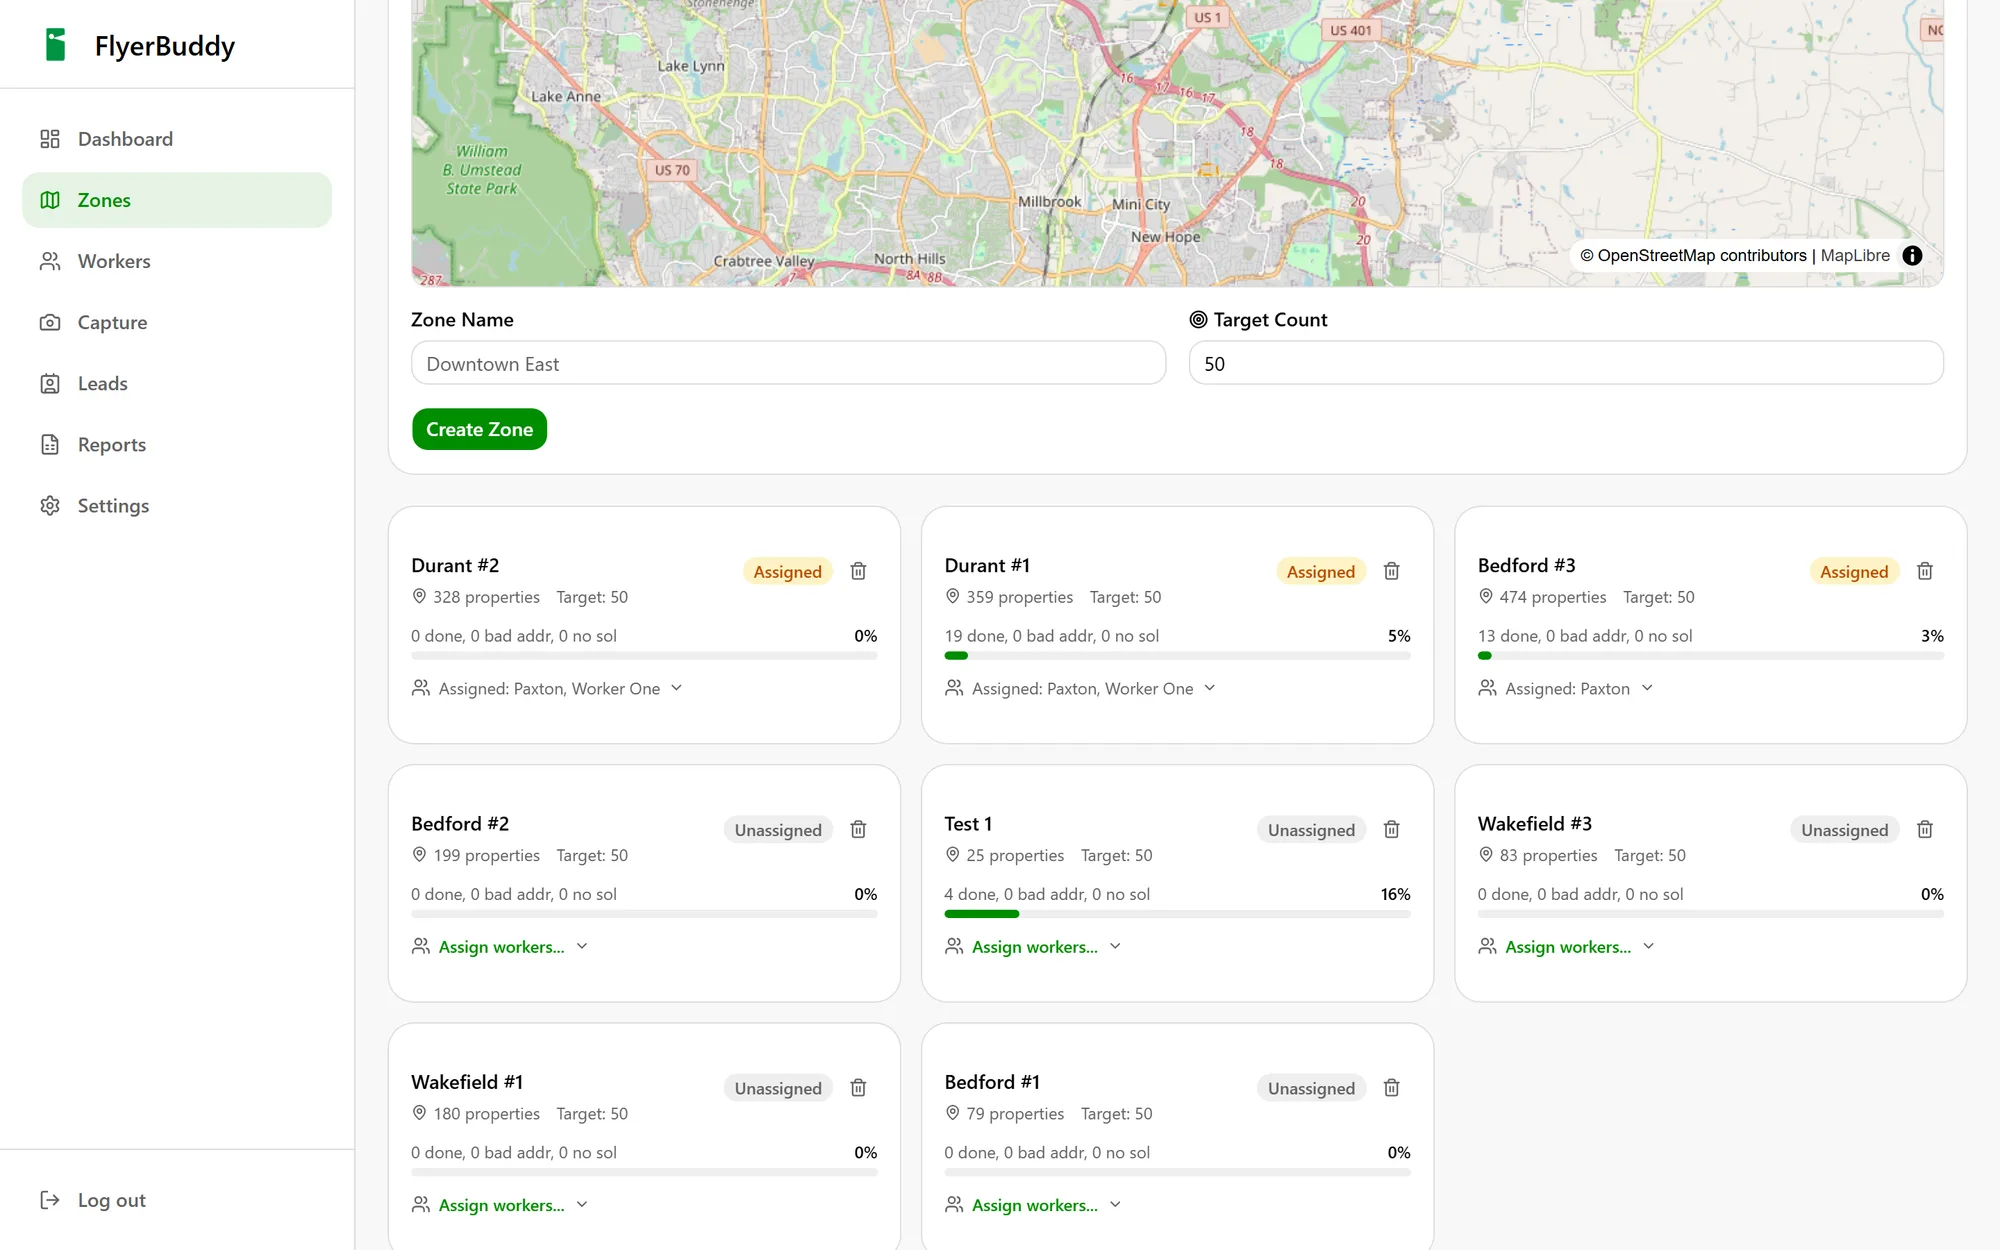Delete the Durant #2 zone

coord(858,571)
